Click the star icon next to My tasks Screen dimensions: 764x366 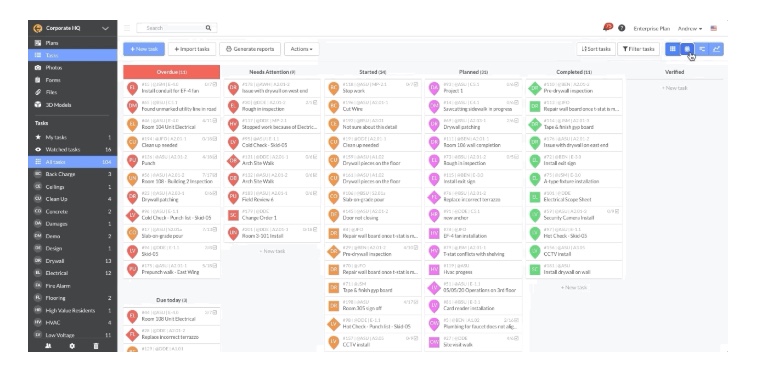click(38, 137)
